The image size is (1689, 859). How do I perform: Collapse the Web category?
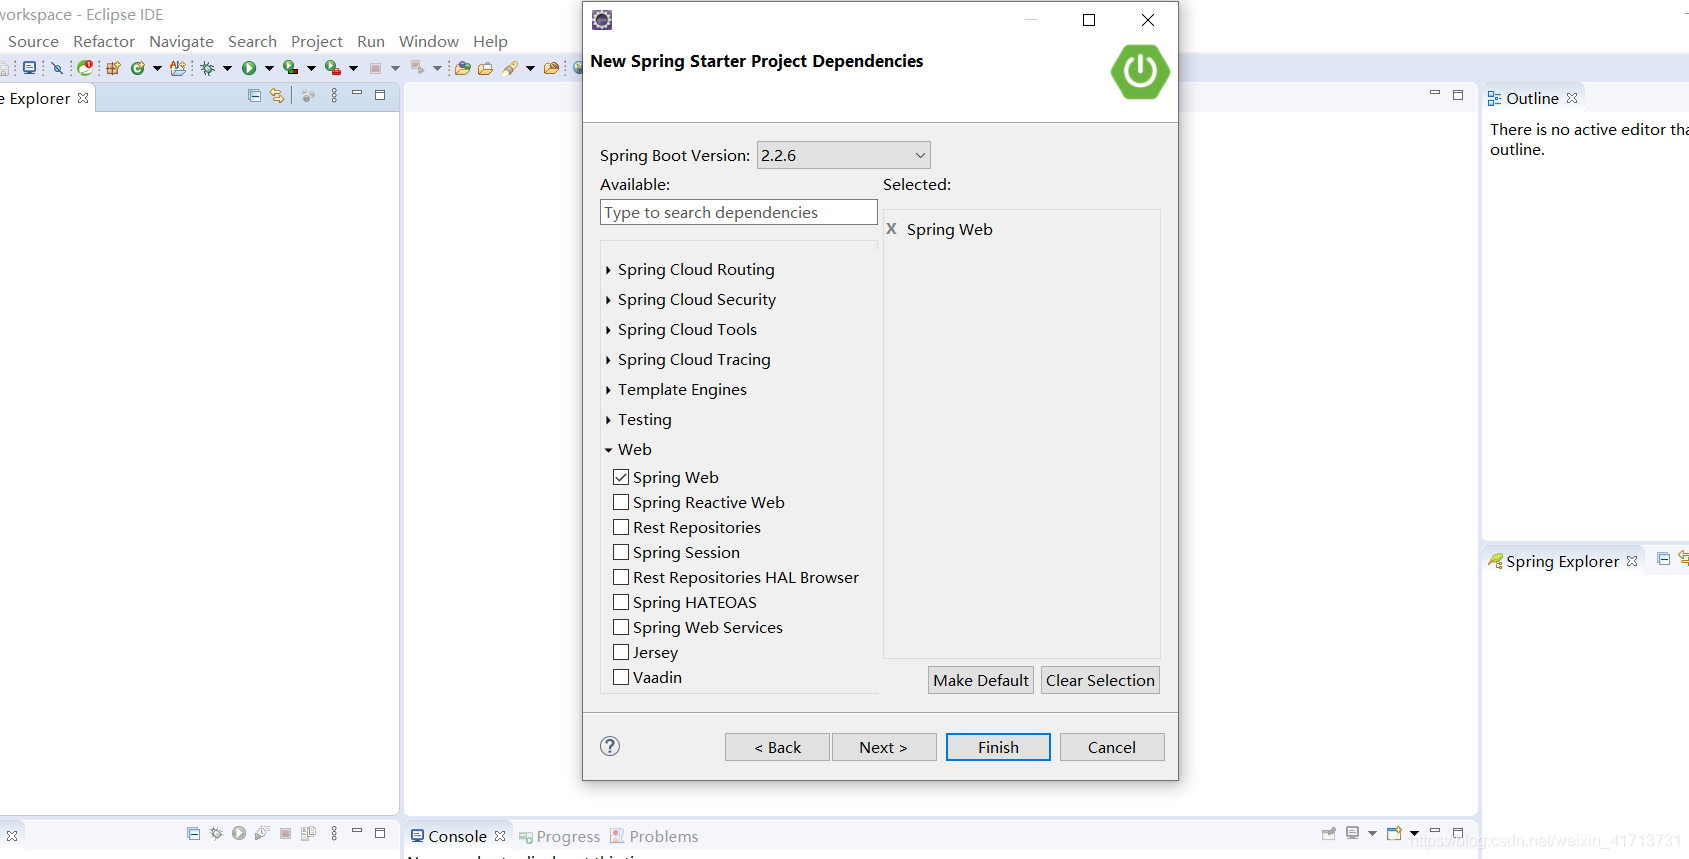pyautogui.click(x=608, y=450)
